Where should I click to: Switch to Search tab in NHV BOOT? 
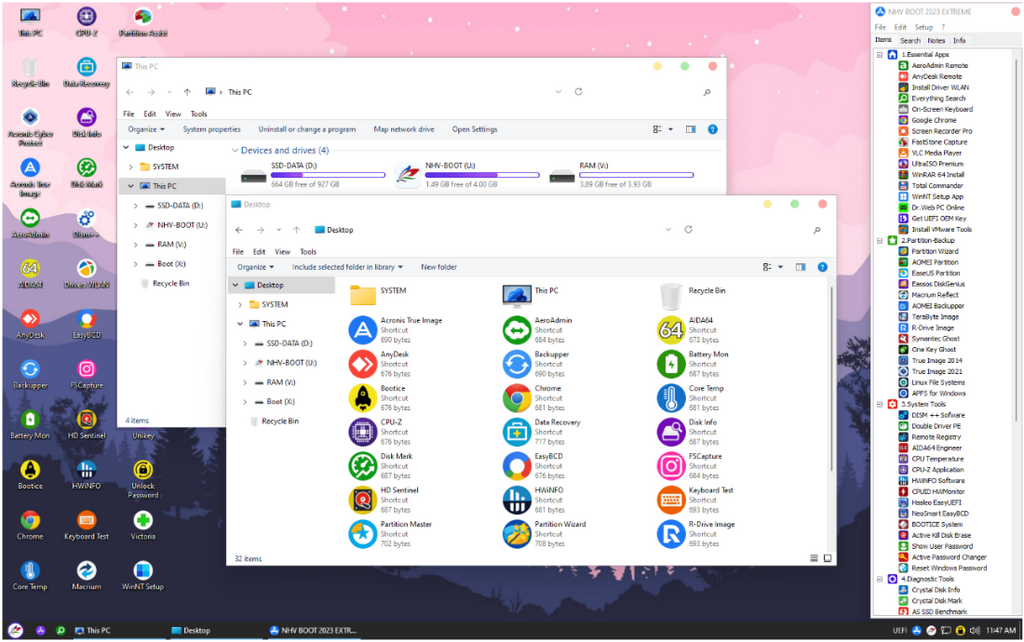pyautogui.click(x=910, y=40)
